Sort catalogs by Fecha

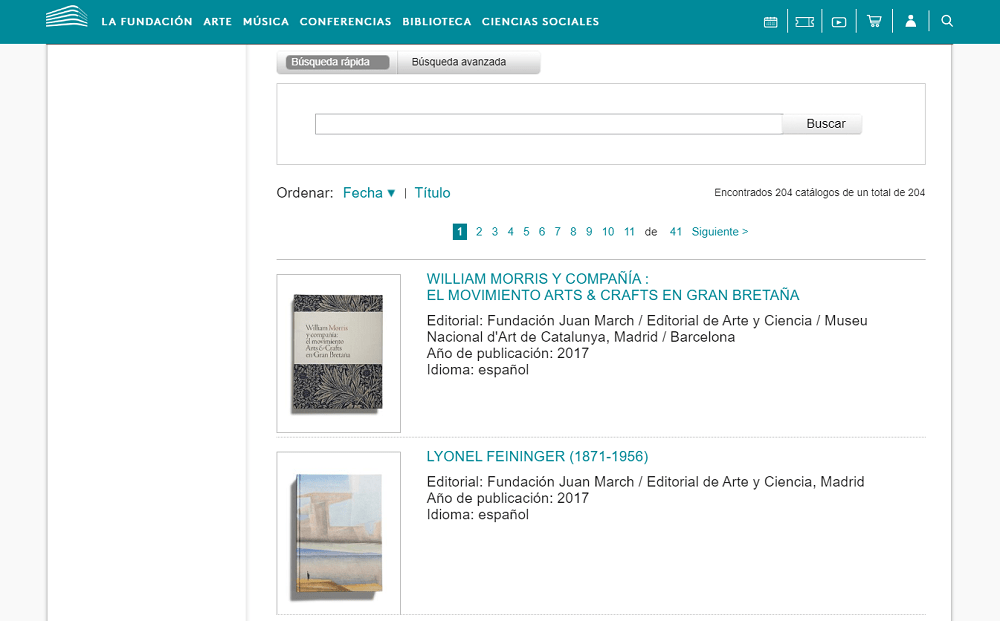(x=369, y=193)
